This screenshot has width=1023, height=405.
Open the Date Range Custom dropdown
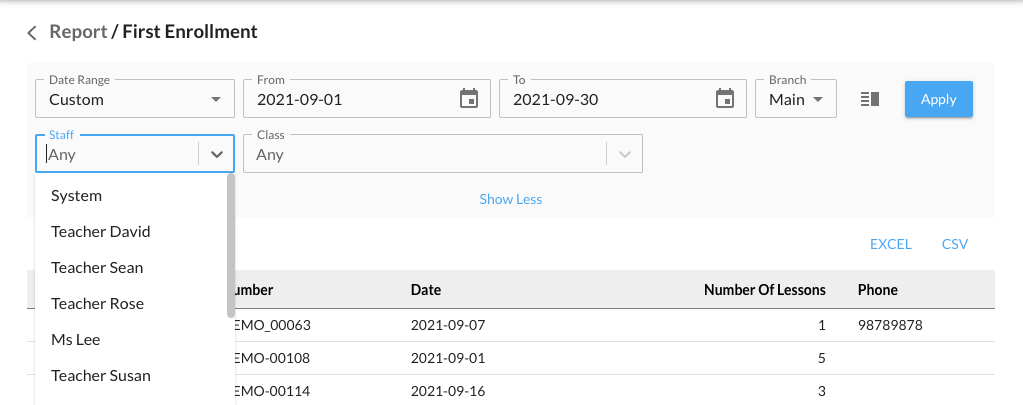135,99
